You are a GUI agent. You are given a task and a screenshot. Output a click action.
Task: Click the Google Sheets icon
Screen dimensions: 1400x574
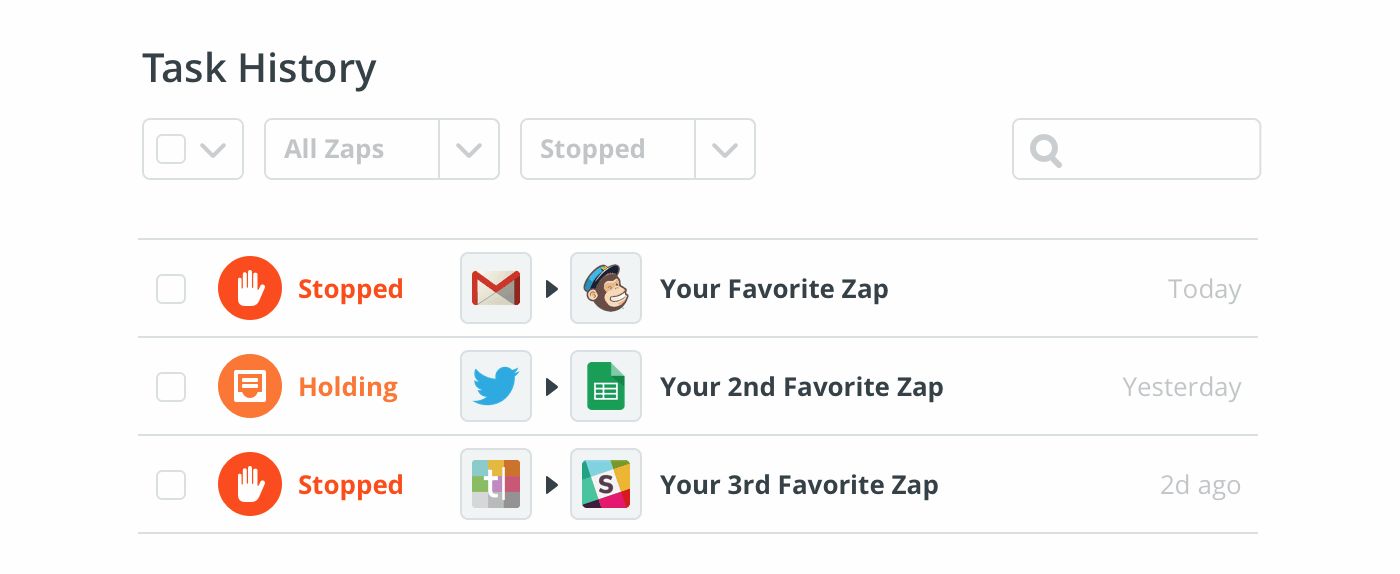[x=606, y=387]
